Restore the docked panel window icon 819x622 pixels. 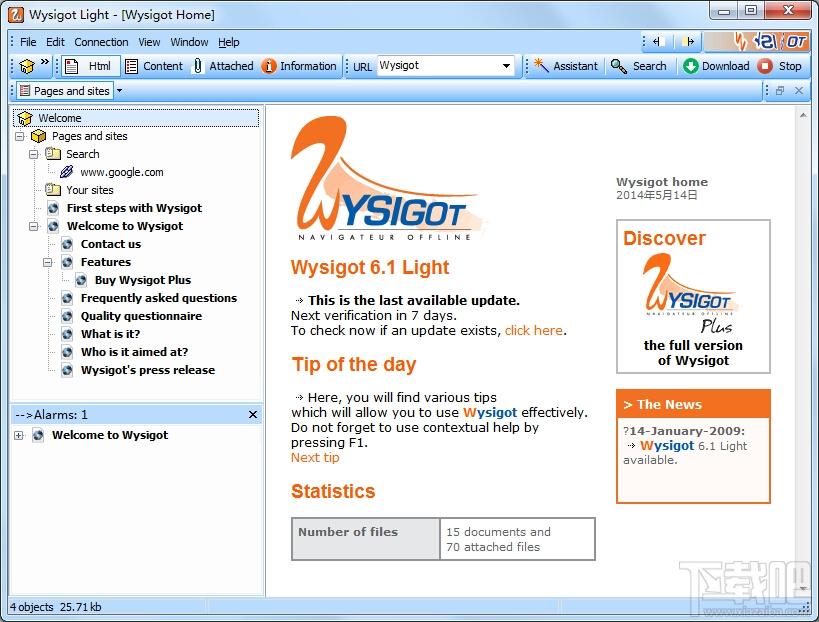tap(780, 91)
